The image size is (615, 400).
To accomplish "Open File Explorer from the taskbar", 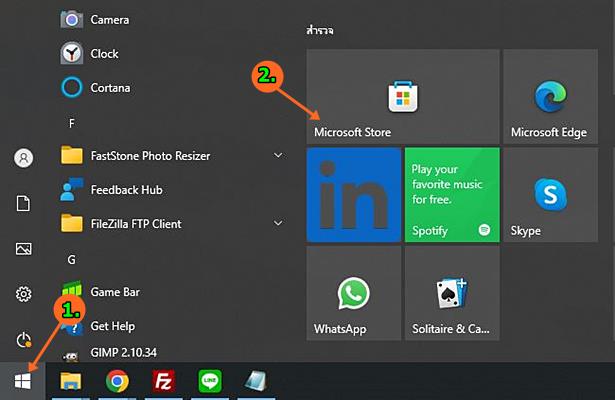I will (x=71, y=381).
